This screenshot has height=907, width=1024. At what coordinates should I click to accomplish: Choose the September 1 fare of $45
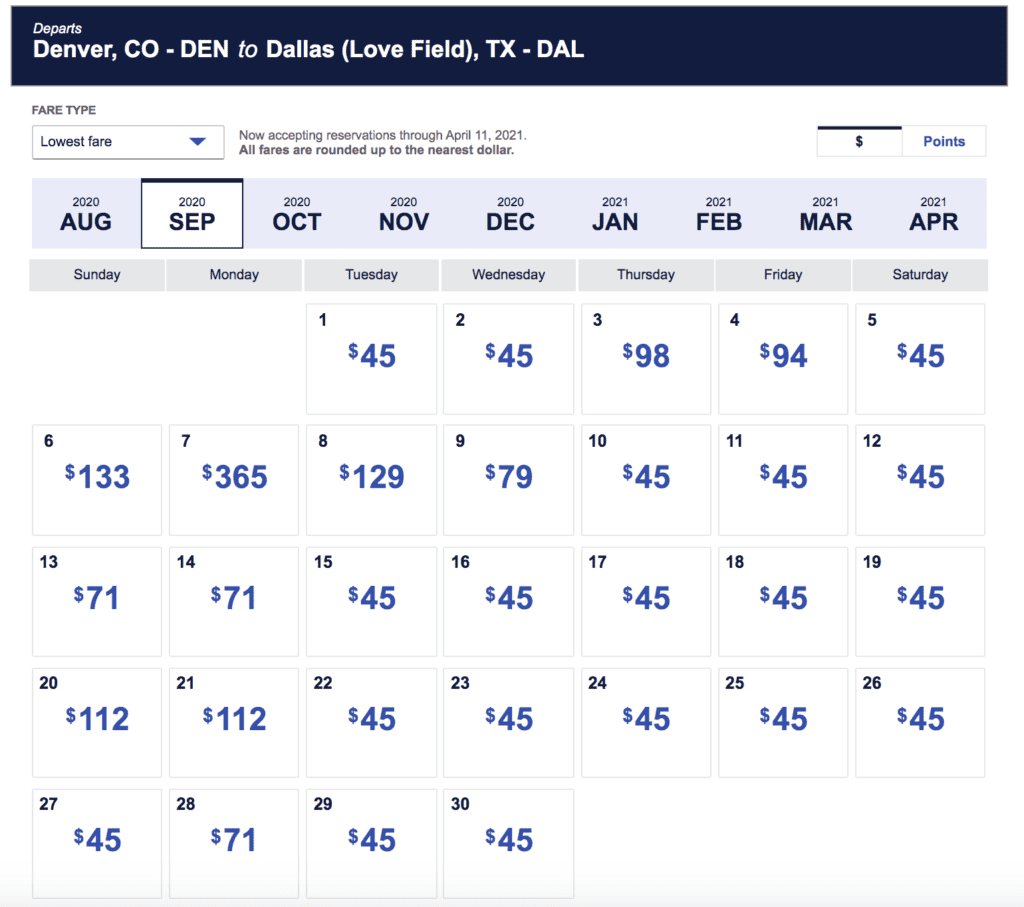[371, 358]
